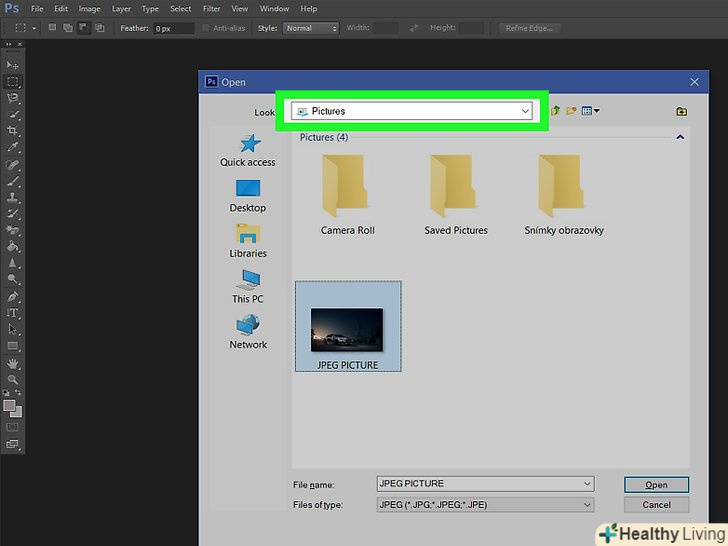Click the Up One Level folder icon
This screenshot has width=728, height=546.
[555, 111]
